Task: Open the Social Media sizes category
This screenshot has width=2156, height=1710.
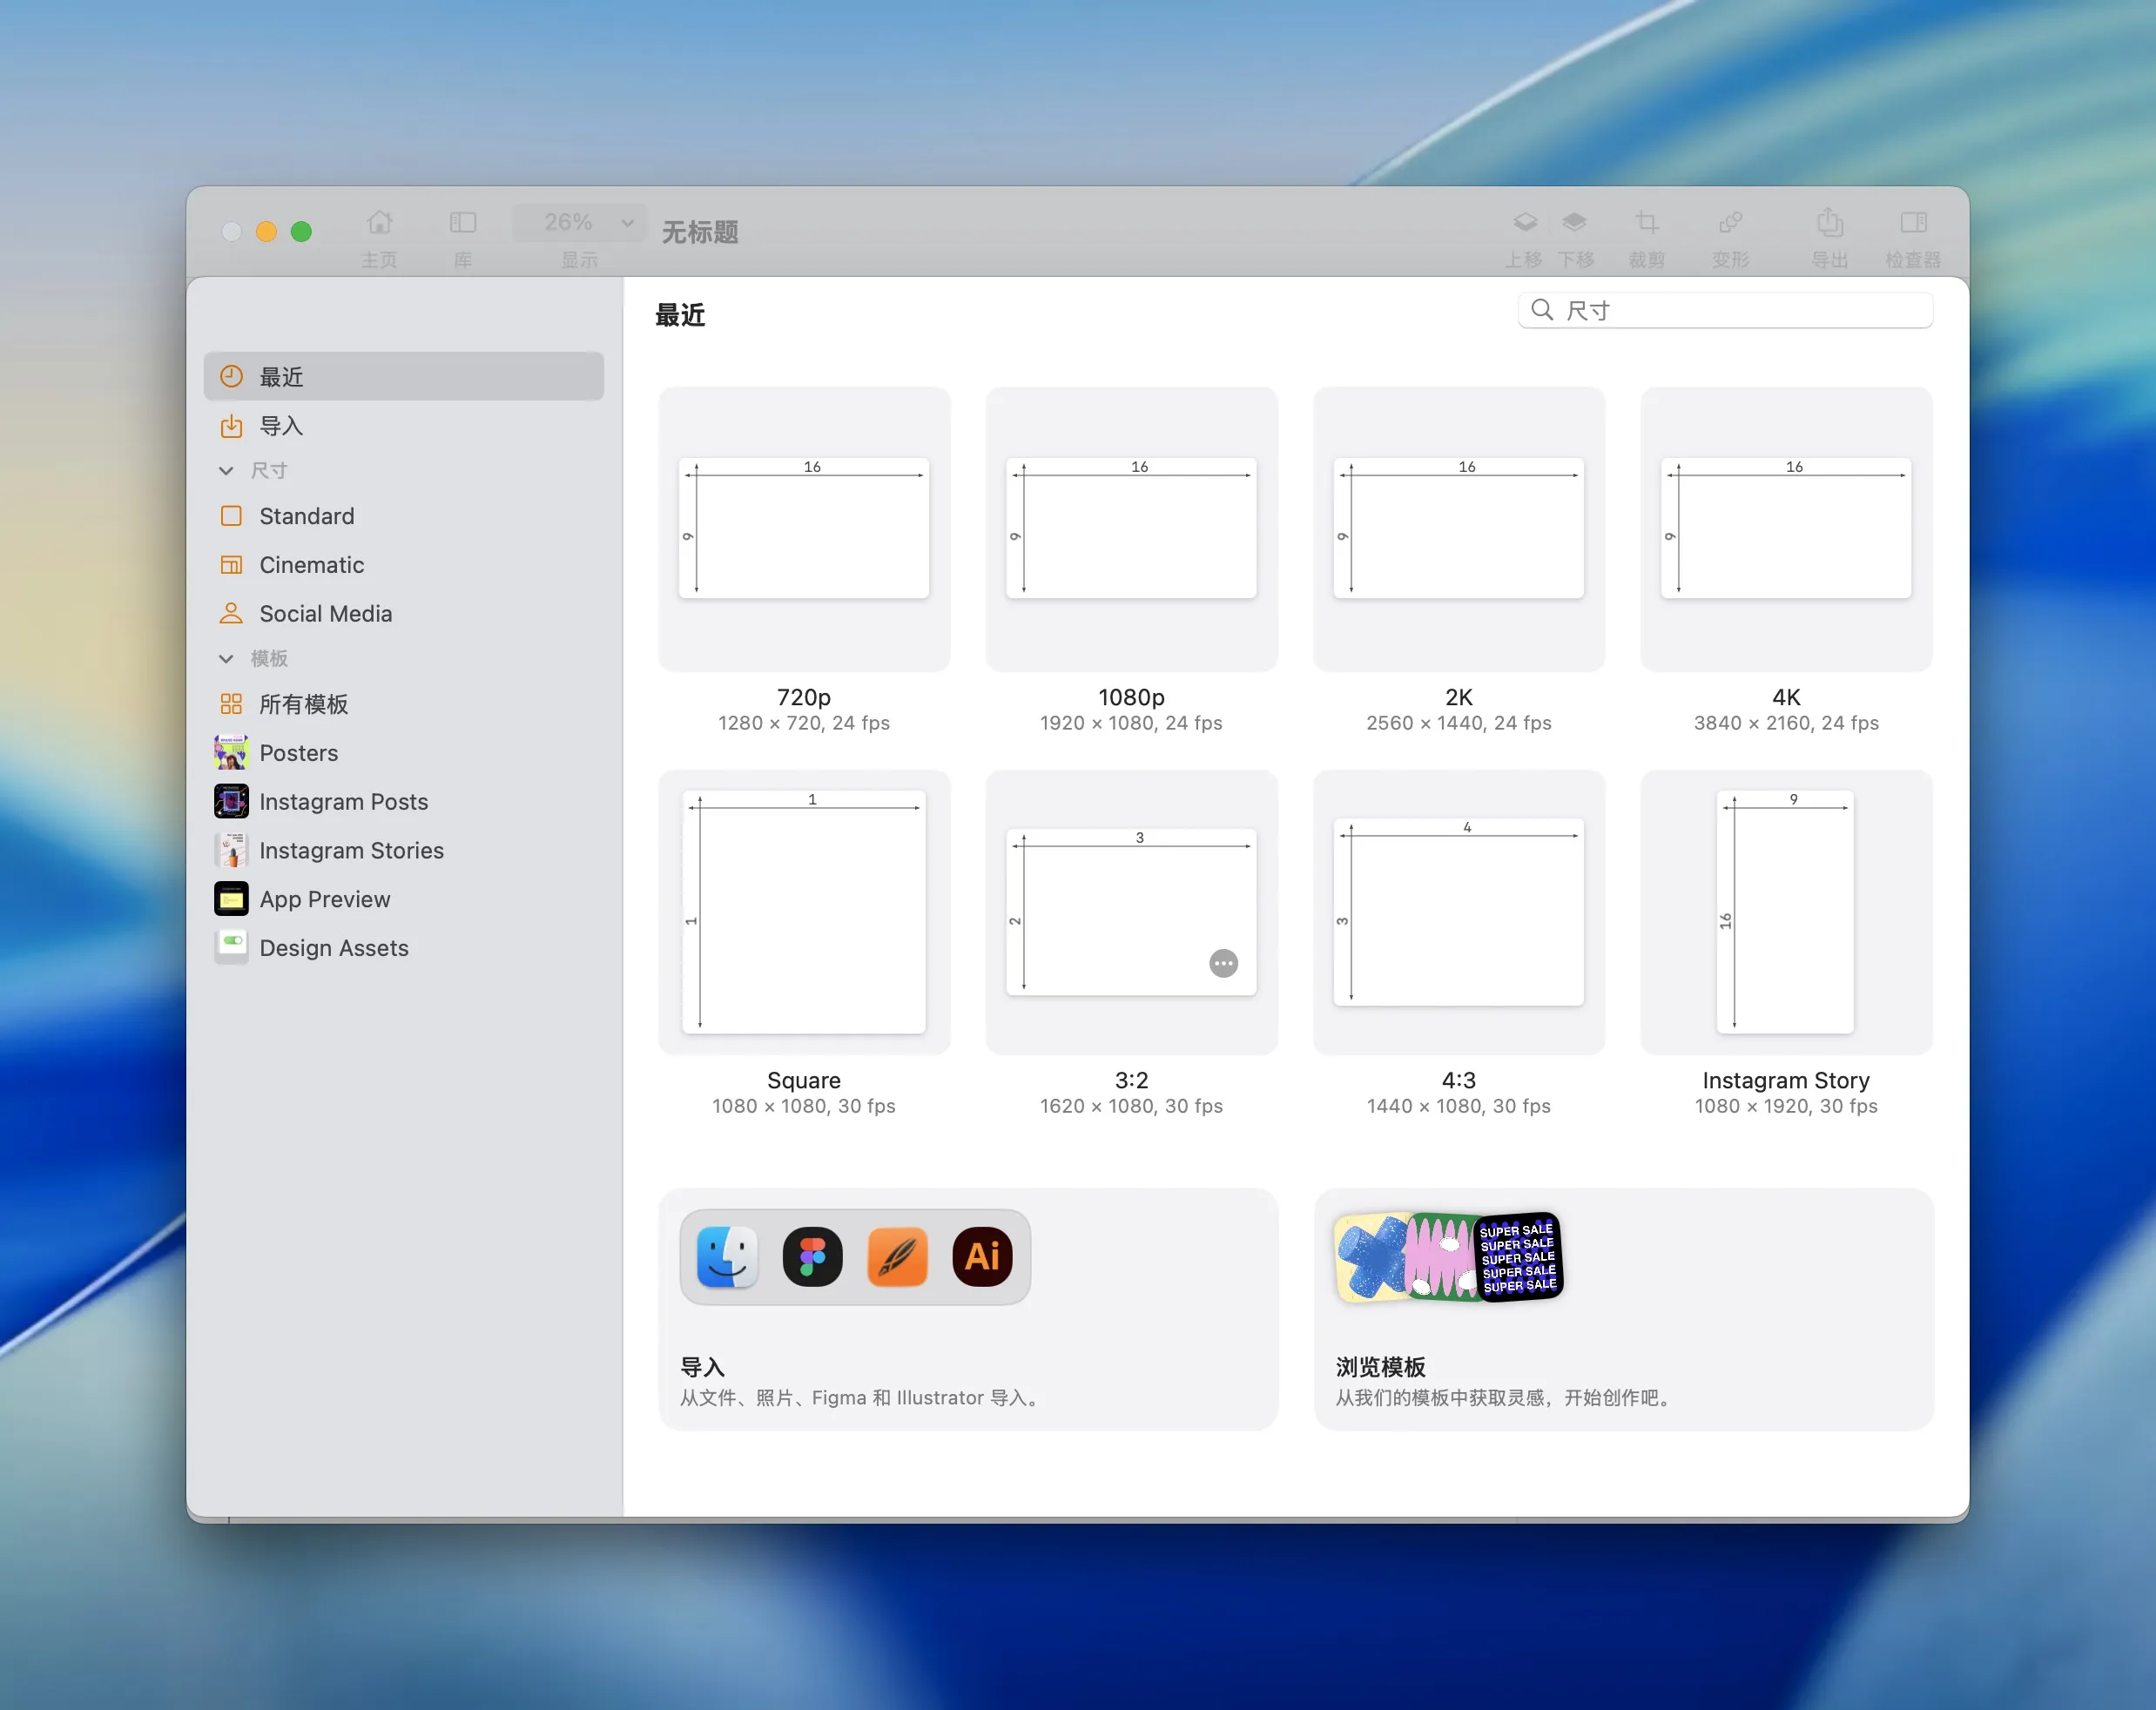Action: pos(404,614)
